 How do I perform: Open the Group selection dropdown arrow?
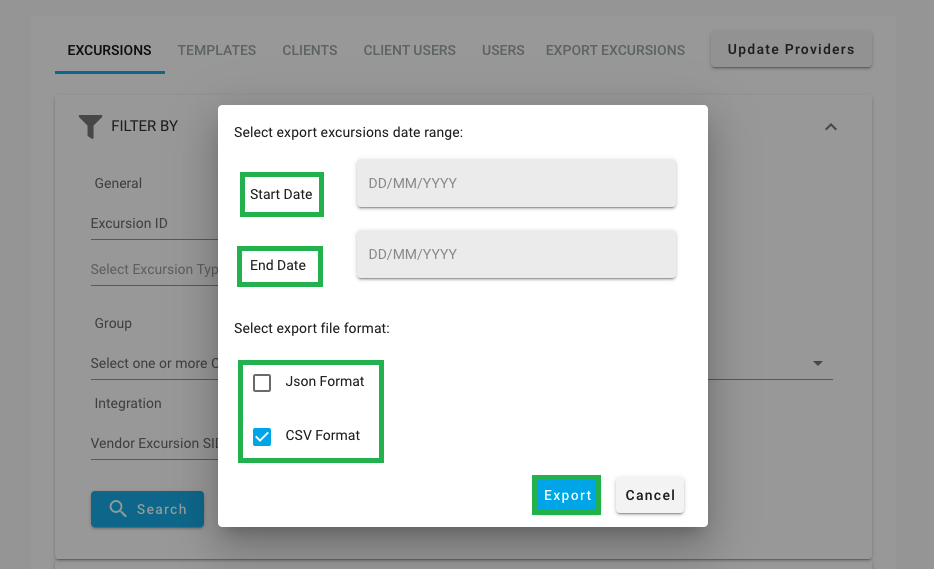(818, 363)
